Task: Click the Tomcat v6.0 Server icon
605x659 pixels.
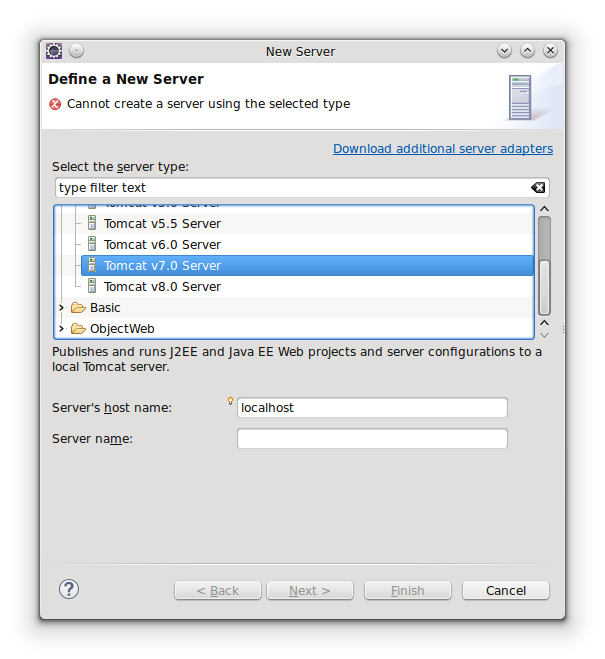Action: coord(92,244)
